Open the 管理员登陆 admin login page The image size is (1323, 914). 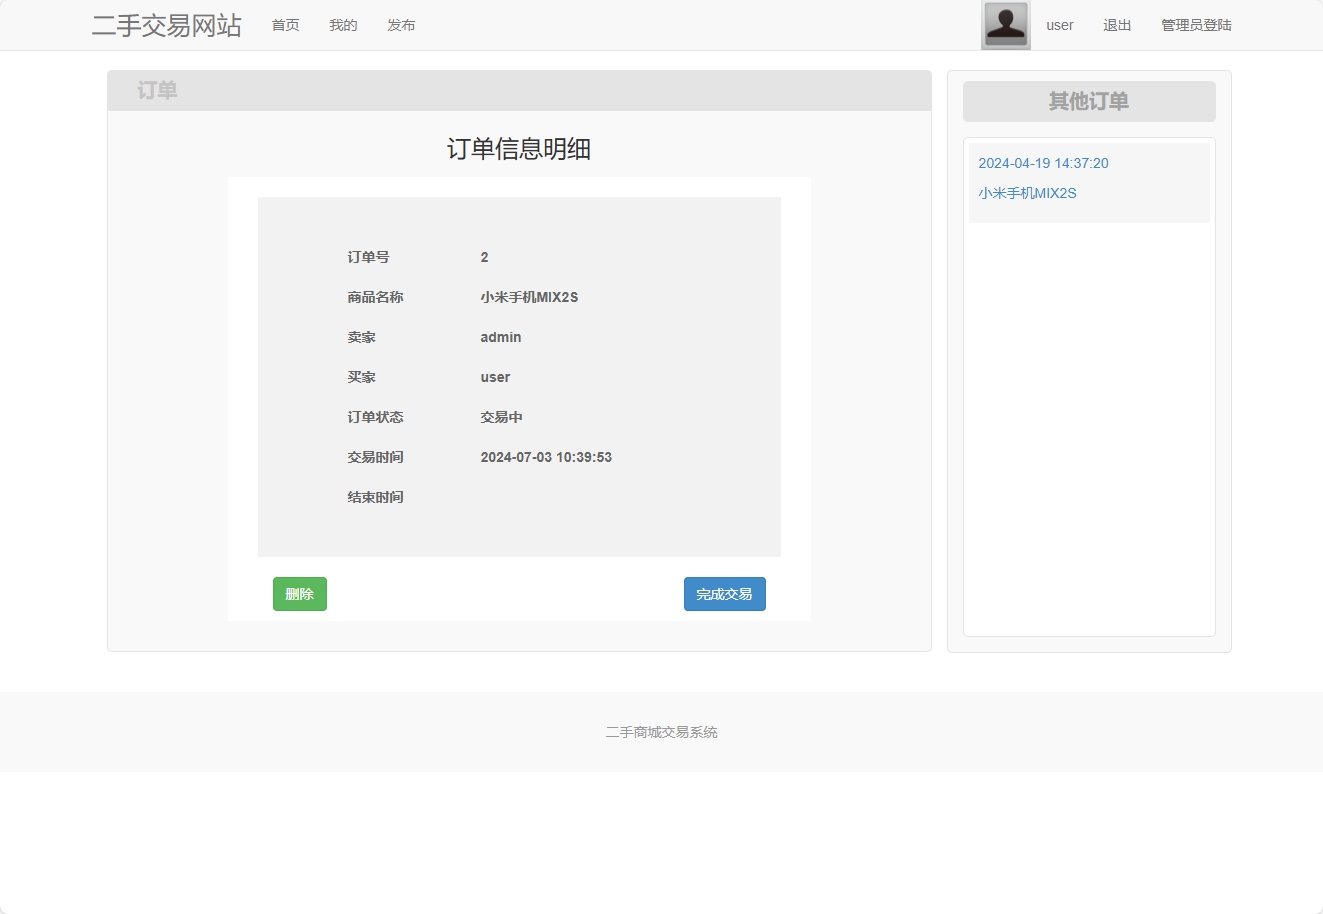(1196, 25)
